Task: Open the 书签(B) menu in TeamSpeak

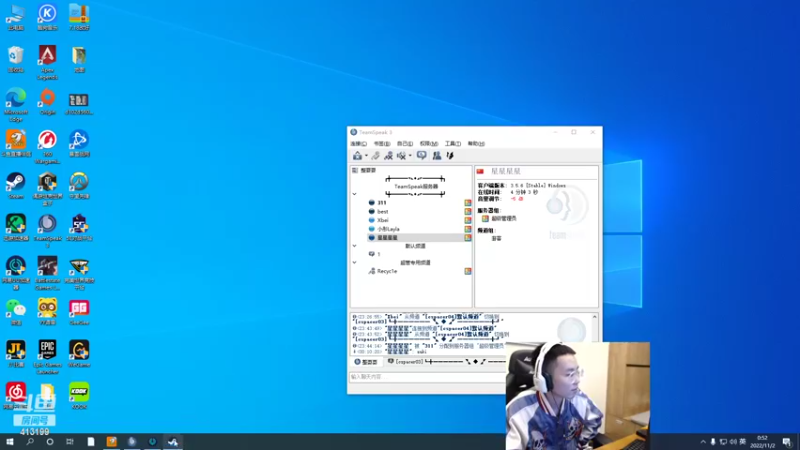Action: point(382,144)
